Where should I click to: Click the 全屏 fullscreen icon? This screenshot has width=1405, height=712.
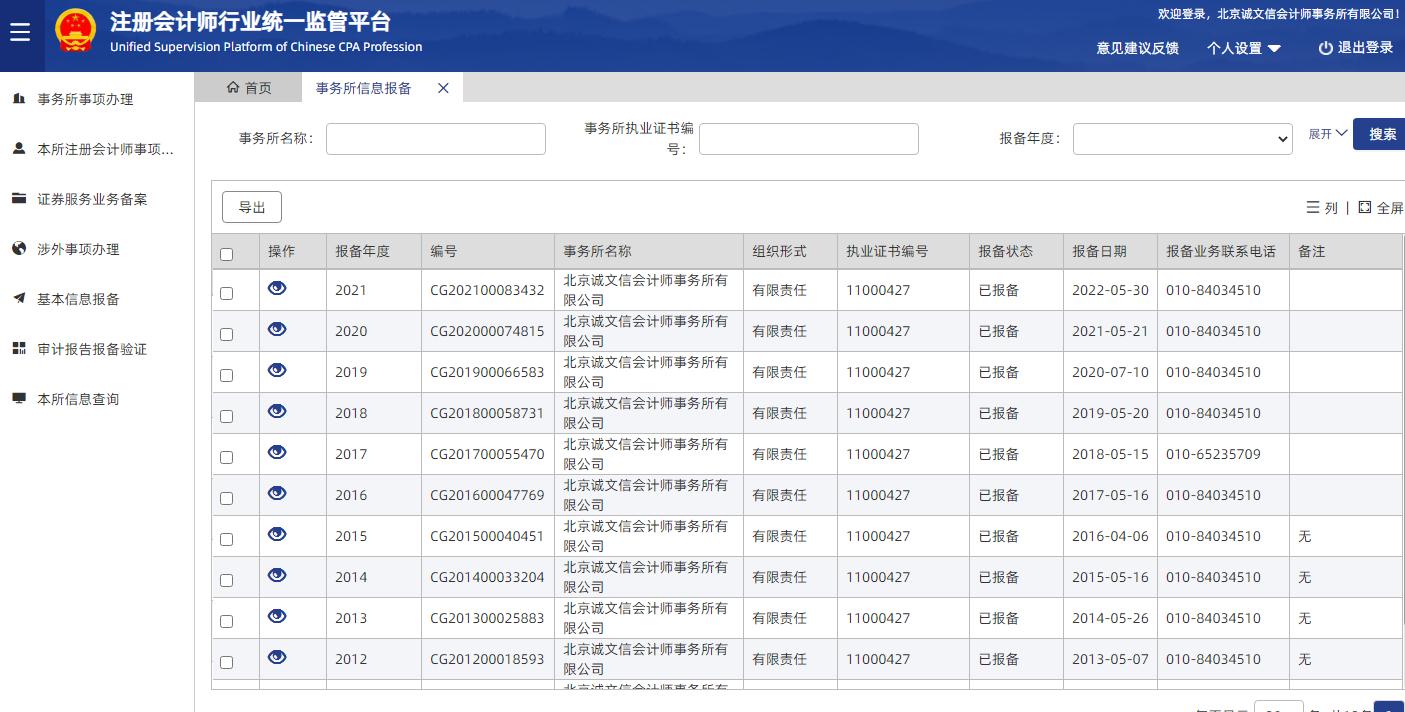1364,208
